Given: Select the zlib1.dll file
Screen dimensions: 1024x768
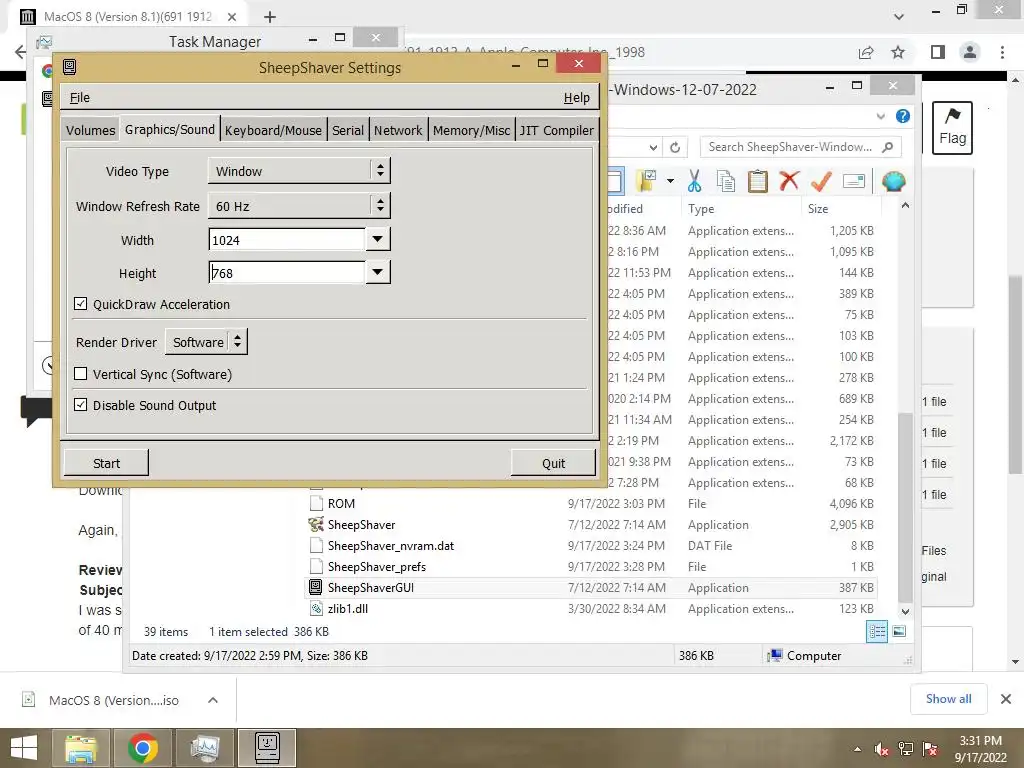Looking at the screenshot, I should click(x=592, y=608).
